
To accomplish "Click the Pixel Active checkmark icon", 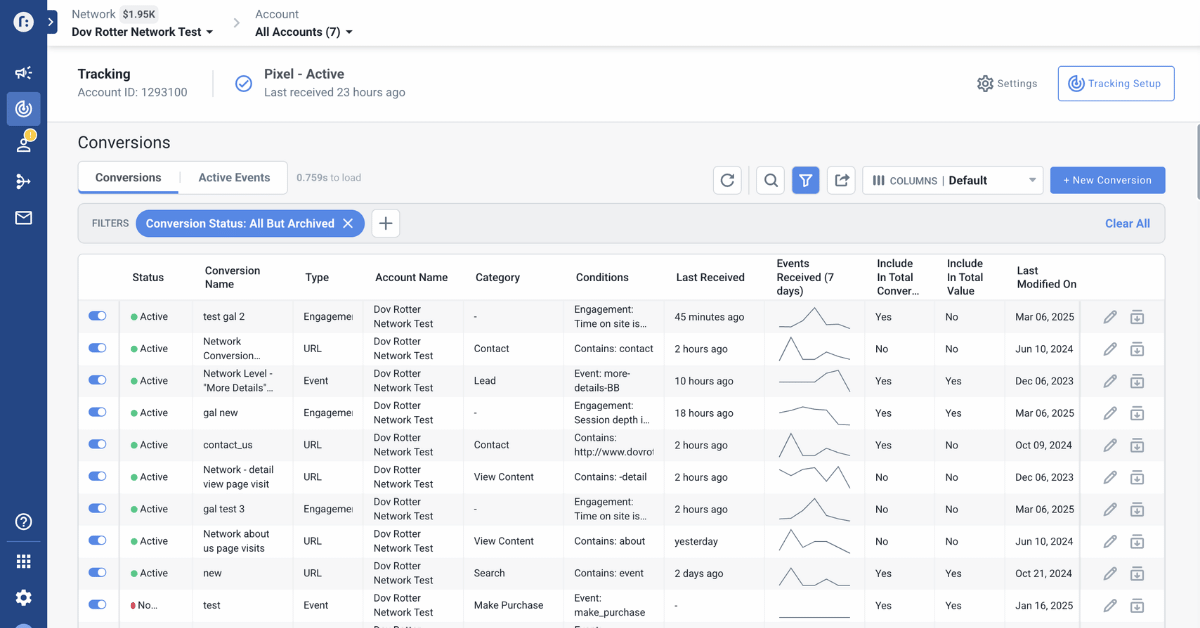I will click(x=243, y=83).
